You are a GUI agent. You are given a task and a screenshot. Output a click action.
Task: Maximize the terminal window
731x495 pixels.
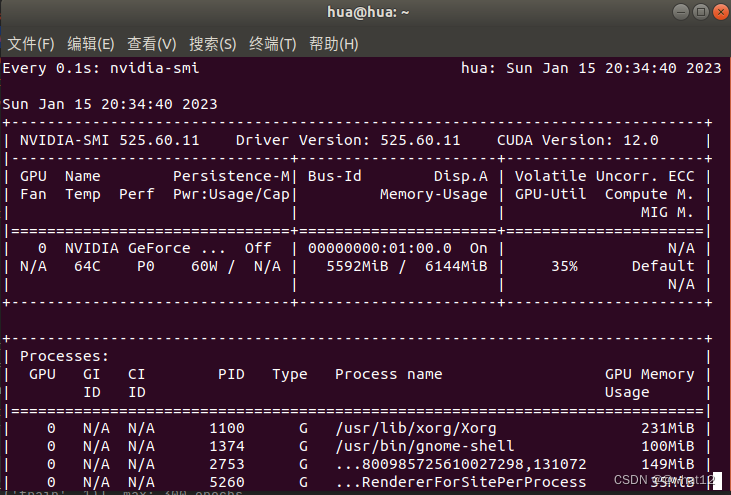point(701,12)
